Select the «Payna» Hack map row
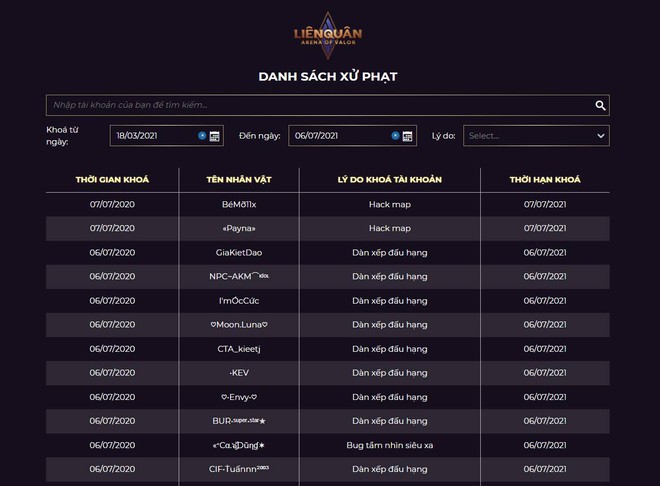The width and height of the screenshot is (660, 486). 328,228
